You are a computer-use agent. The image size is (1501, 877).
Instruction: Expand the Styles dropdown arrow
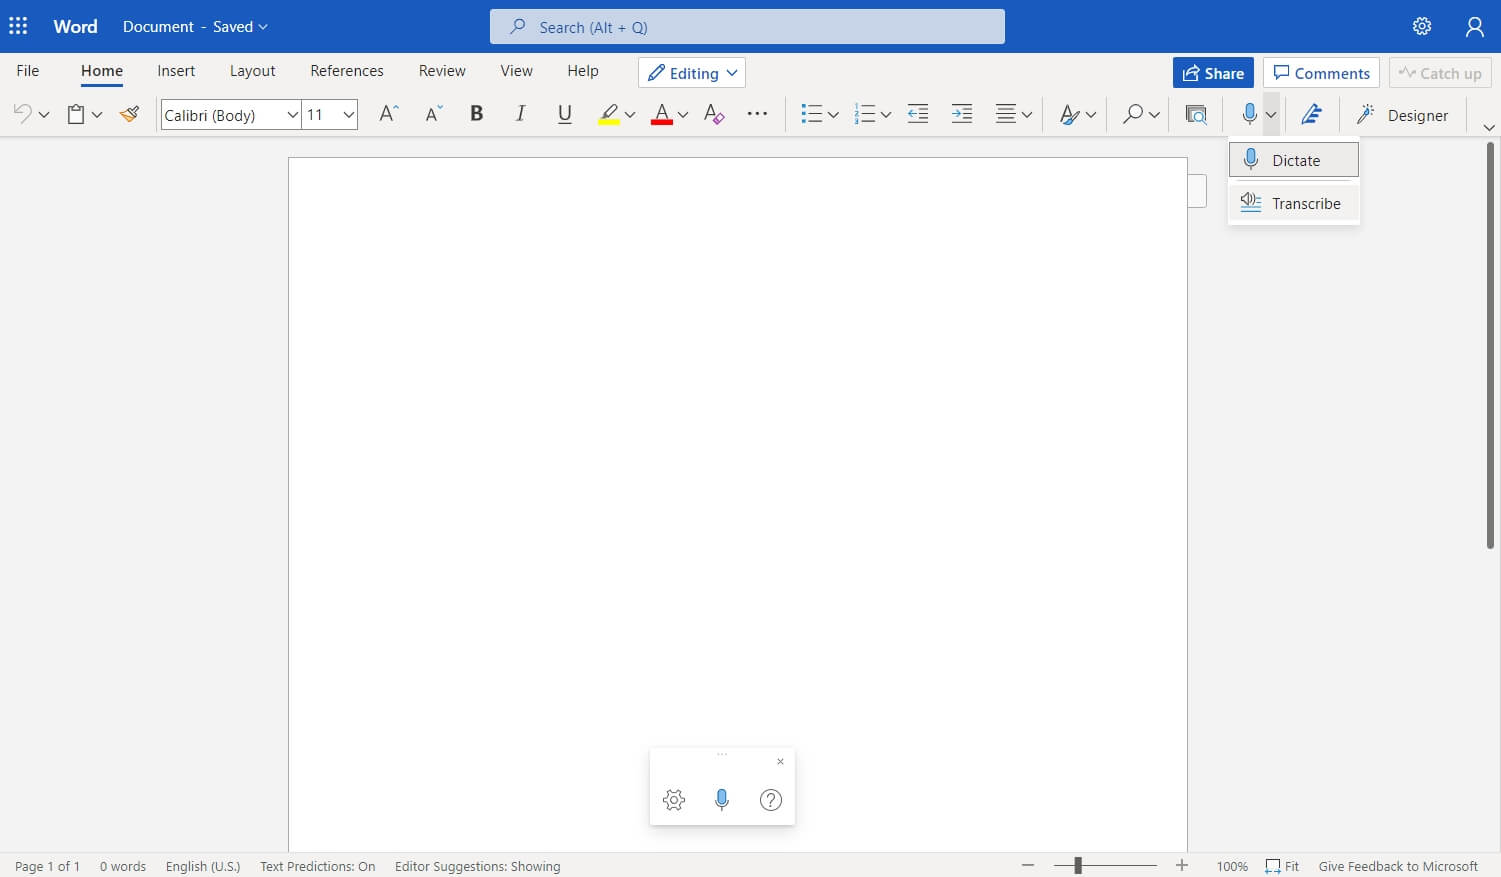tap(1091, 115)
